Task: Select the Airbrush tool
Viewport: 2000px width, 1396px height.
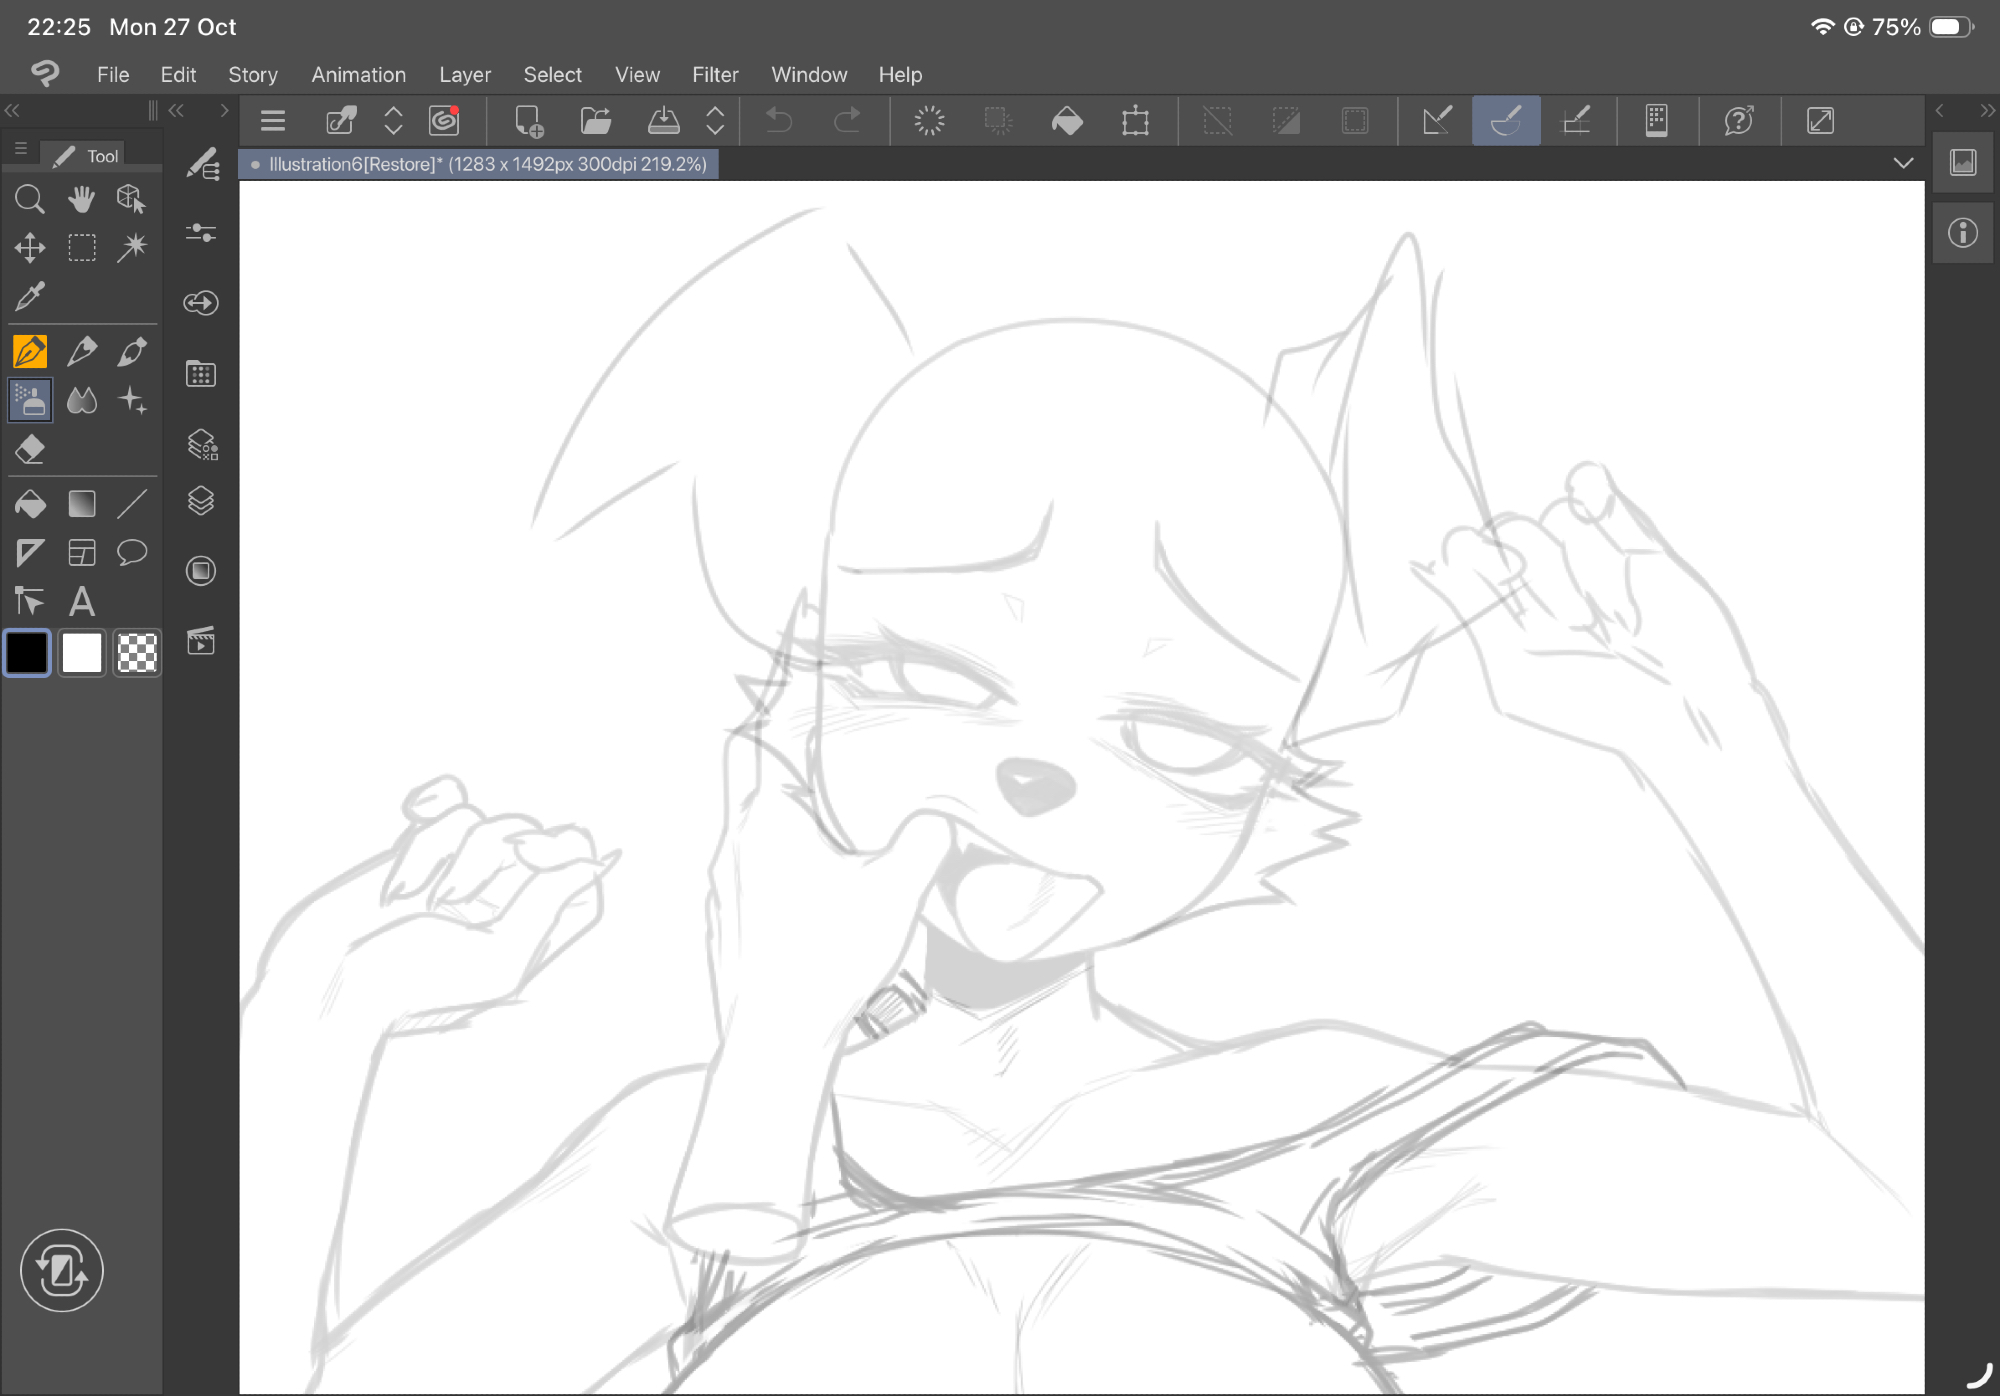Action: 30,401
